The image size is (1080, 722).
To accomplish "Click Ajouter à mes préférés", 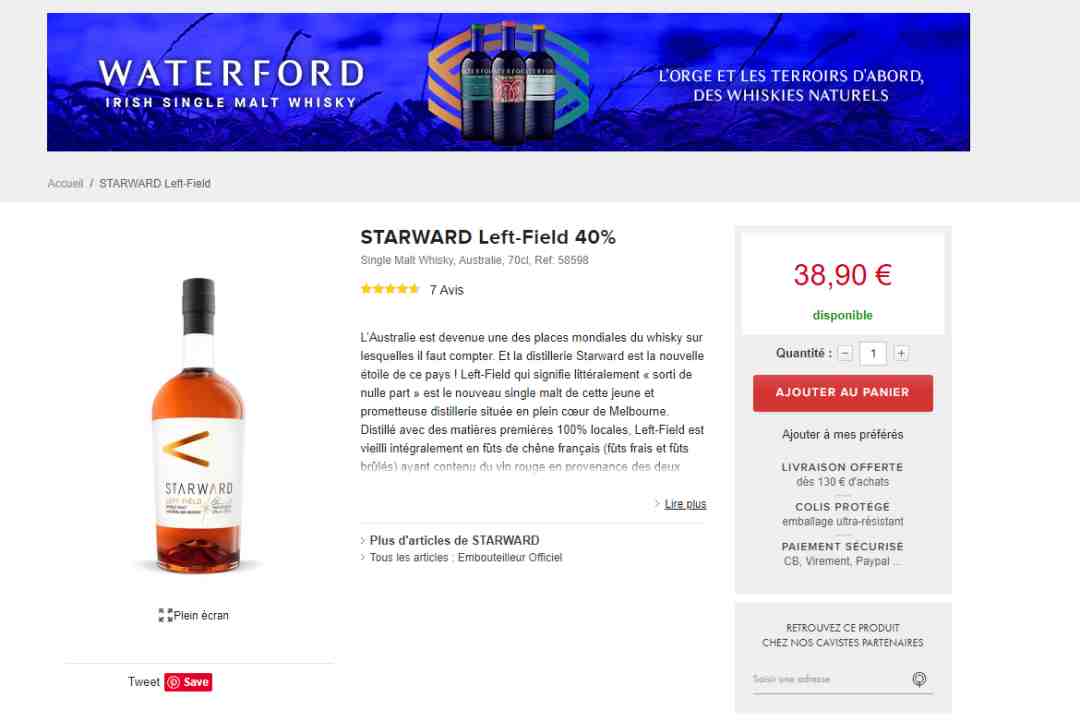I will click(842, 435).
